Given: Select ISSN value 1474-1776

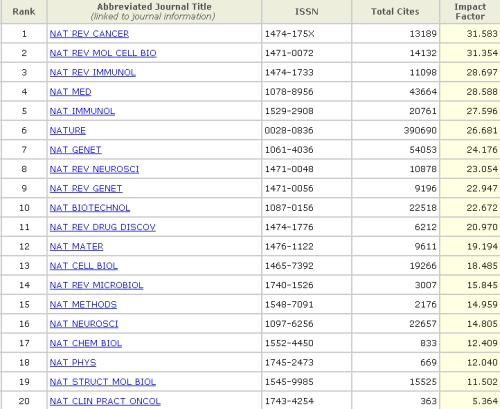Looking at the screenshot, I should (289, 227).
